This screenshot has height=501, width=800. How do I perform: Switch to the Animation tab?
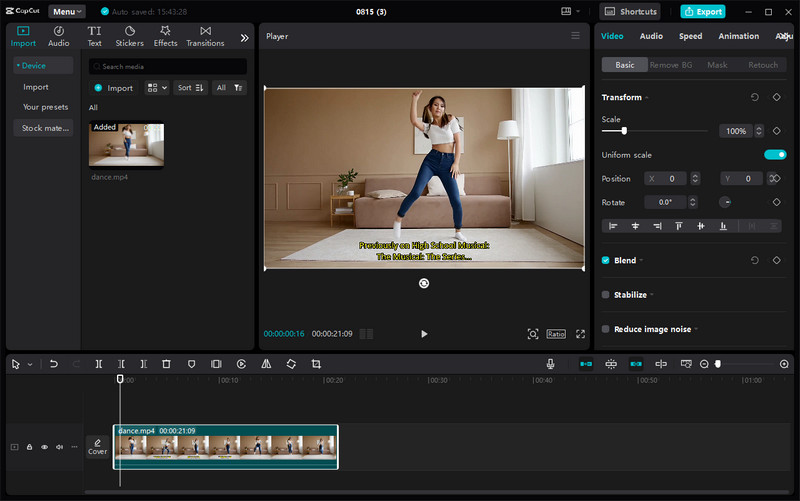(x=738, y=36)
